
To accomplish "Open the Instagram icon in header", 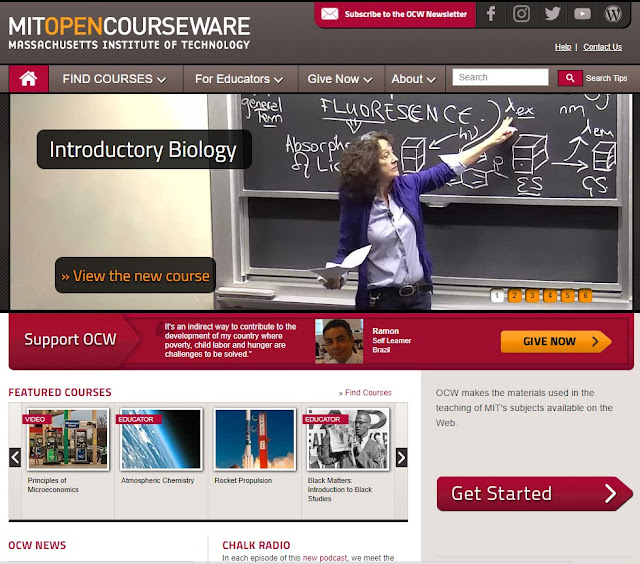I will (521, 13).
